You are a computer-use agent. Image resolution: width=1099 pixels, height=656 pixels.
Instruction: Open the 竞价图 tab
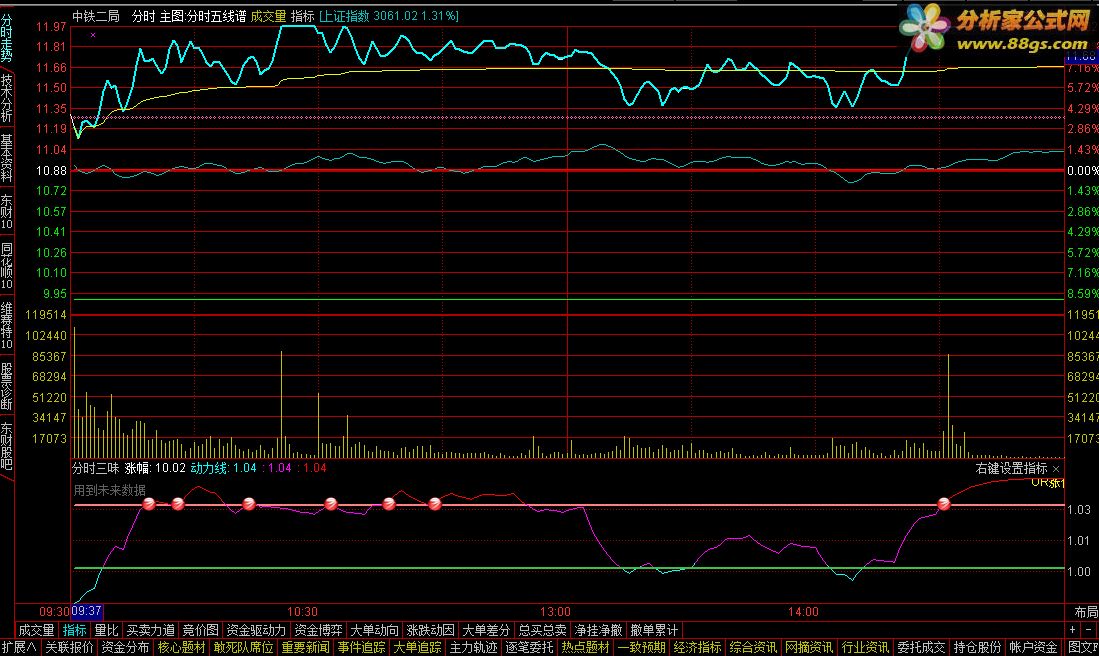coord(200,629)
